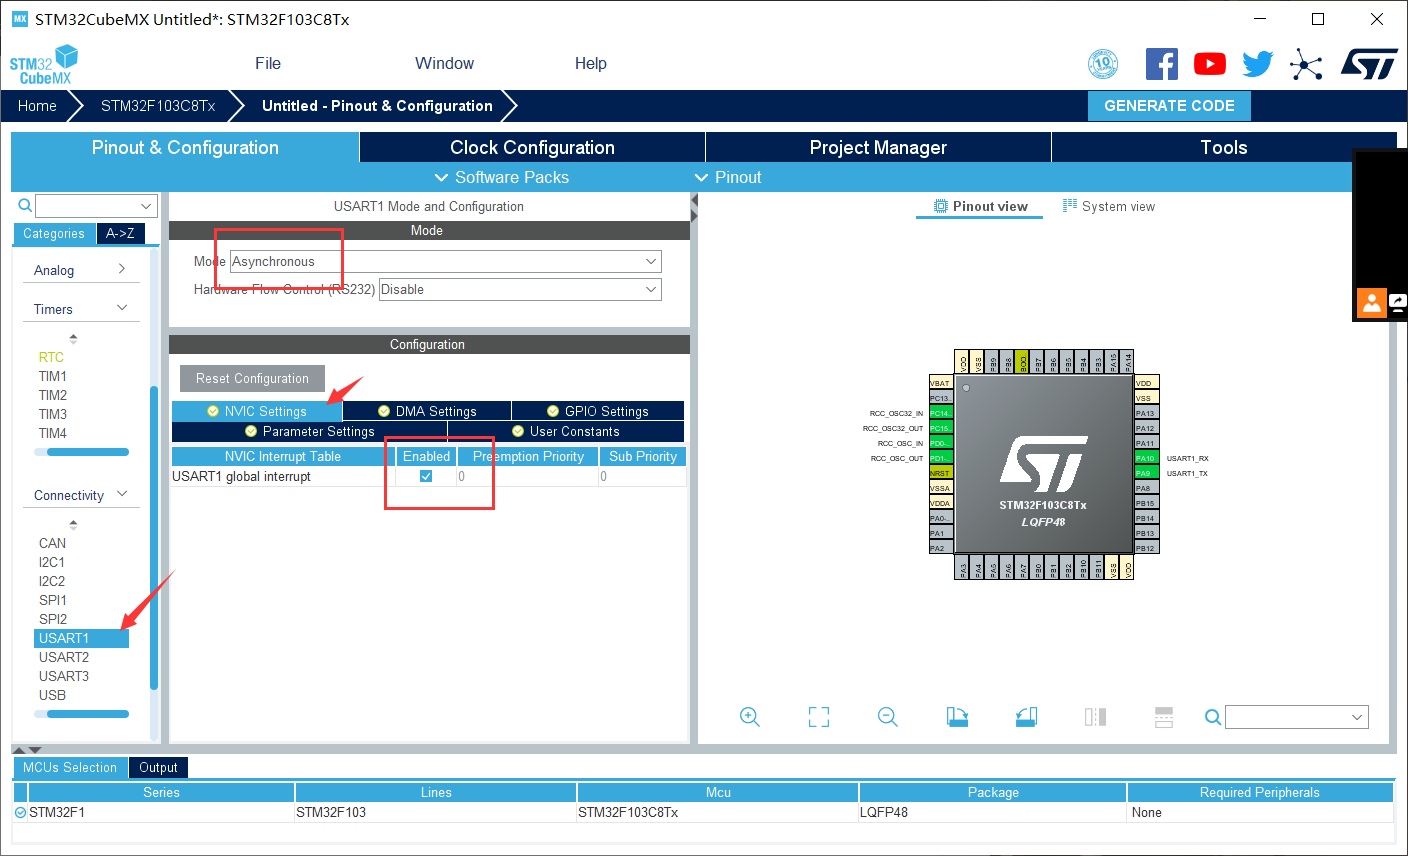Zoom in on the pinout view
The height and width of the screenshot is (856, 1408).
(750, 717)
